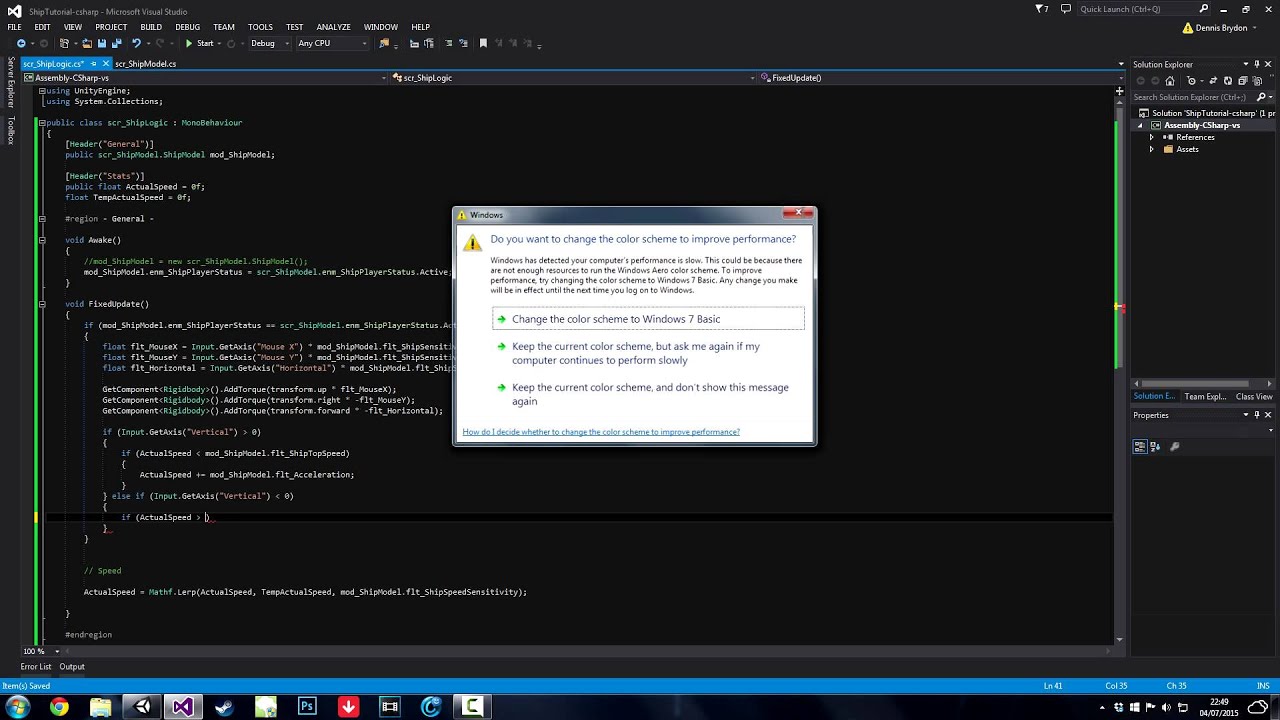Click the Save icon in the toolbar
The height and width of the screenshot is (720, 1280).
click(x=102, y=43)
